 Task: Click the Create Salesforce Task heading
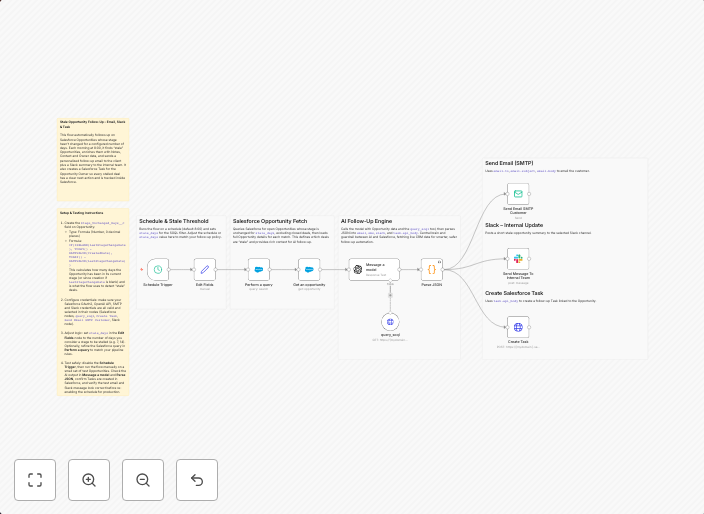tap(514, 293)
